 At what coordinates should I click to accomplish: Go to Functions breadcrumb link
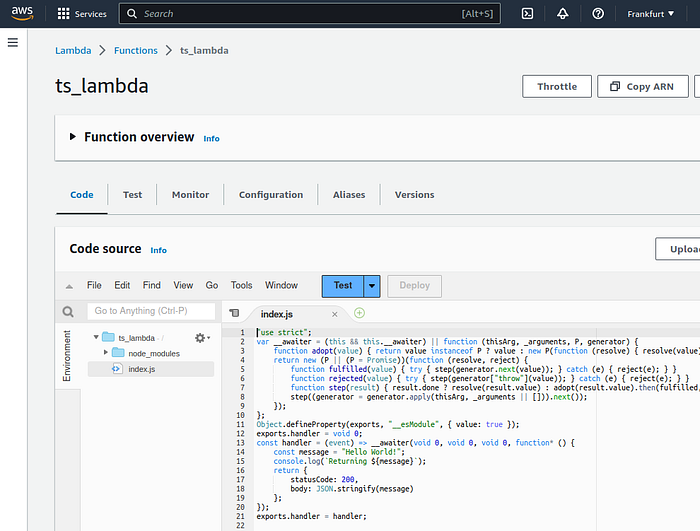coord(136,50)
